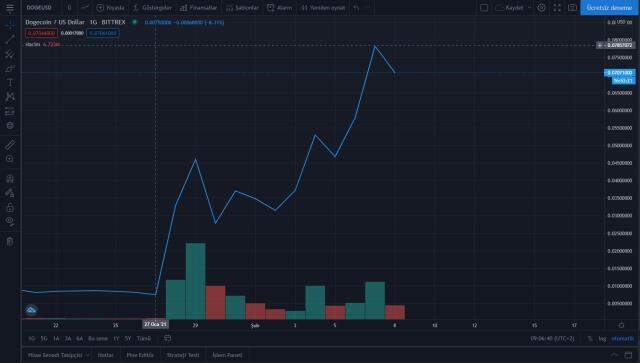Select the 1A time range
Screen dimensions: 640x363
coord(56,339)
